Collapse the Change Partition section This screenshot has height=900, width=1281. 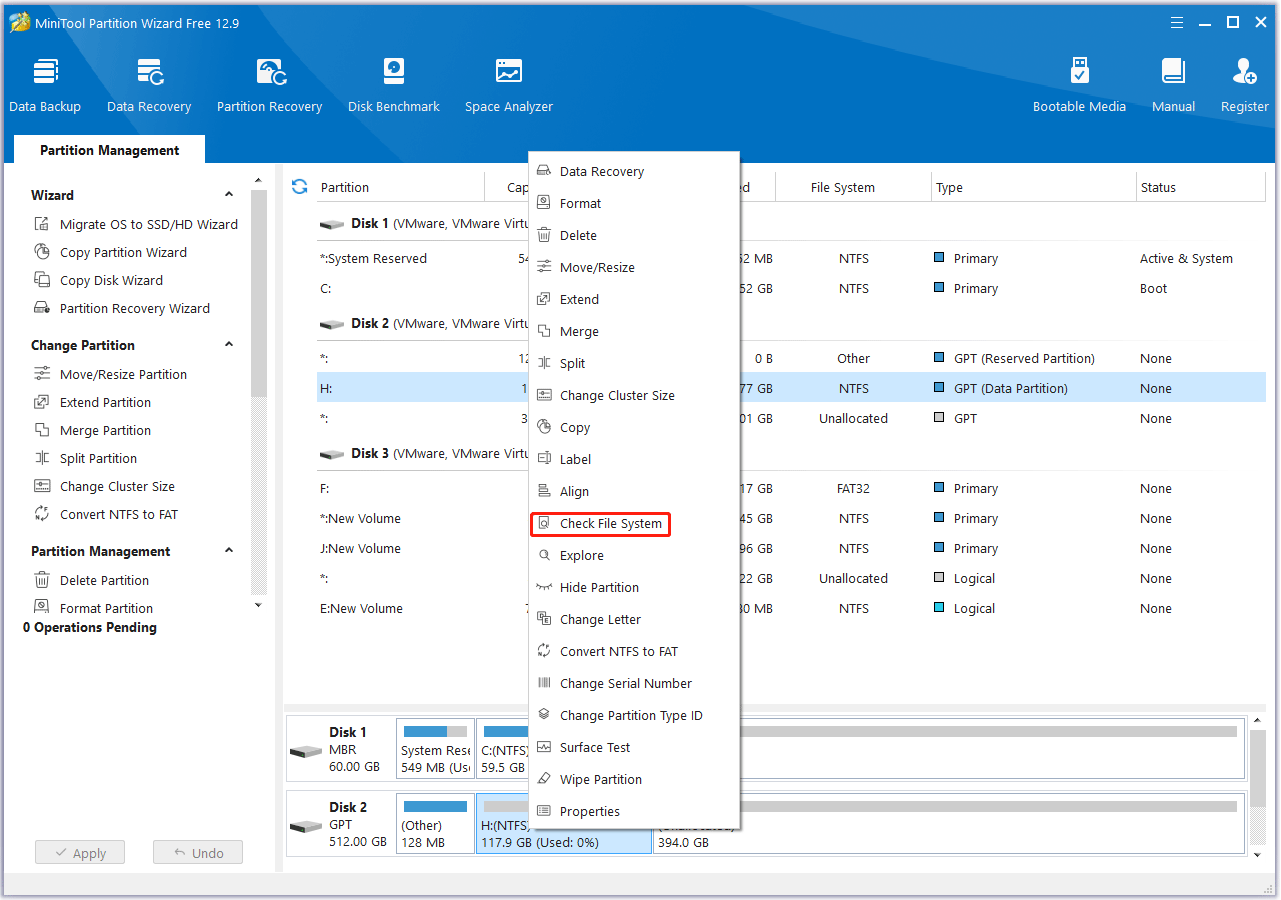[x=229, y=345]
